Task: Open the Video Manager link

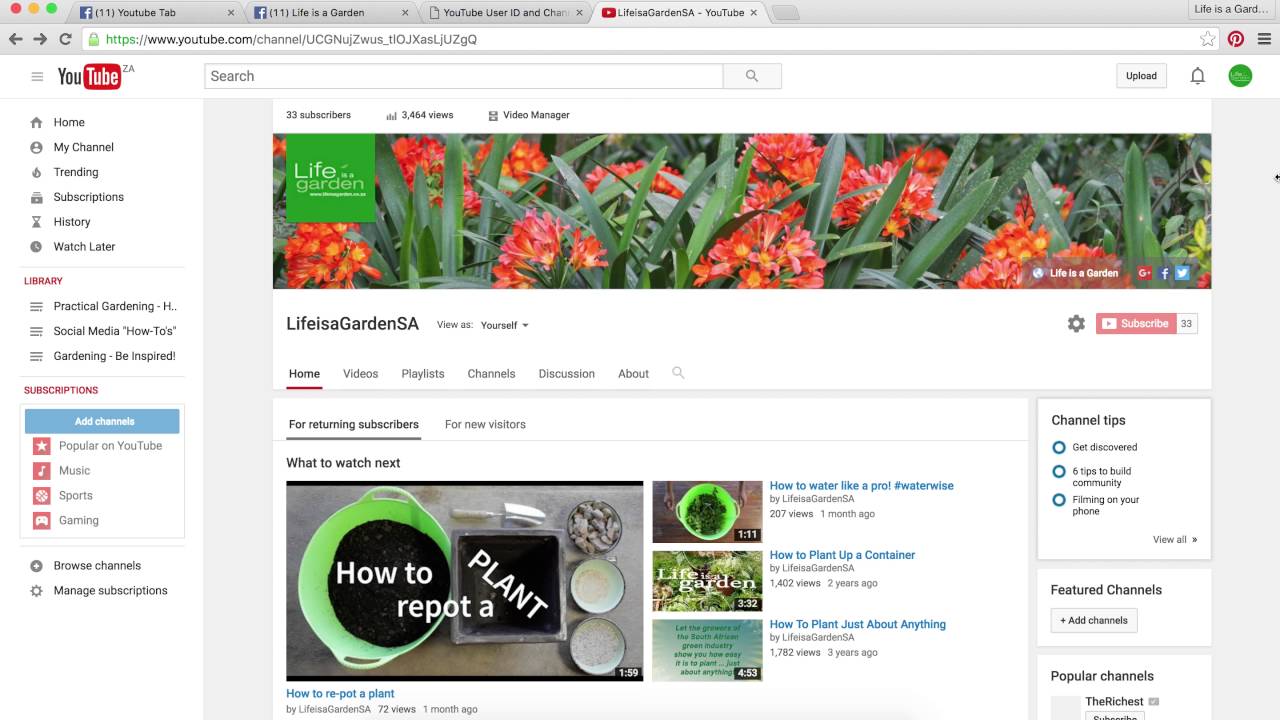Action: pos(529,115)
